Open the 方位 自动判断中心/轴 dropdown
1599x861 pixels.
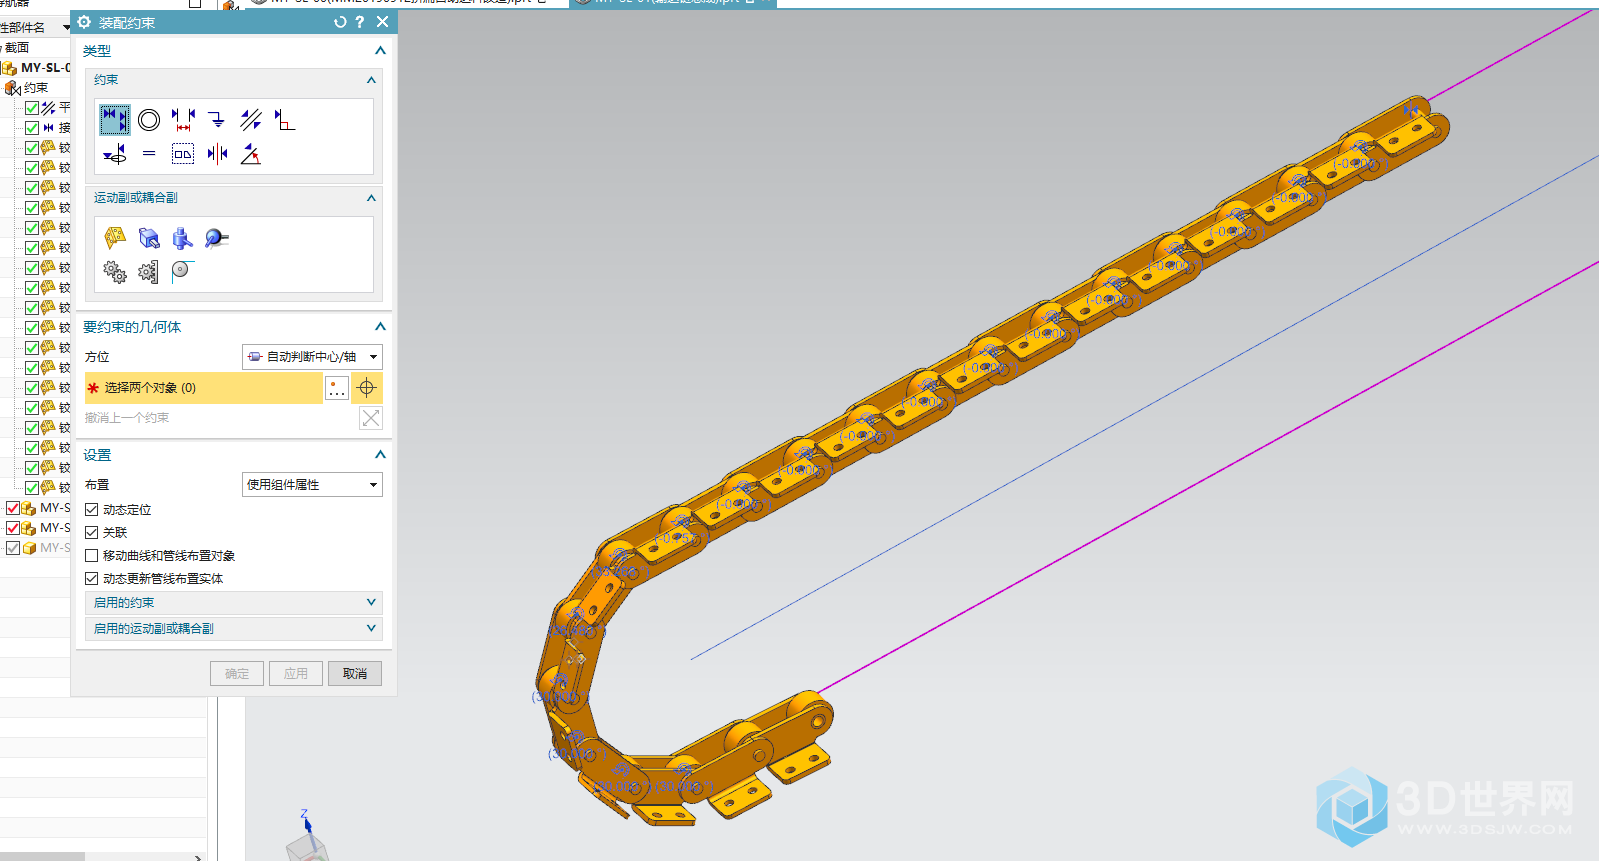click(312, 357)
